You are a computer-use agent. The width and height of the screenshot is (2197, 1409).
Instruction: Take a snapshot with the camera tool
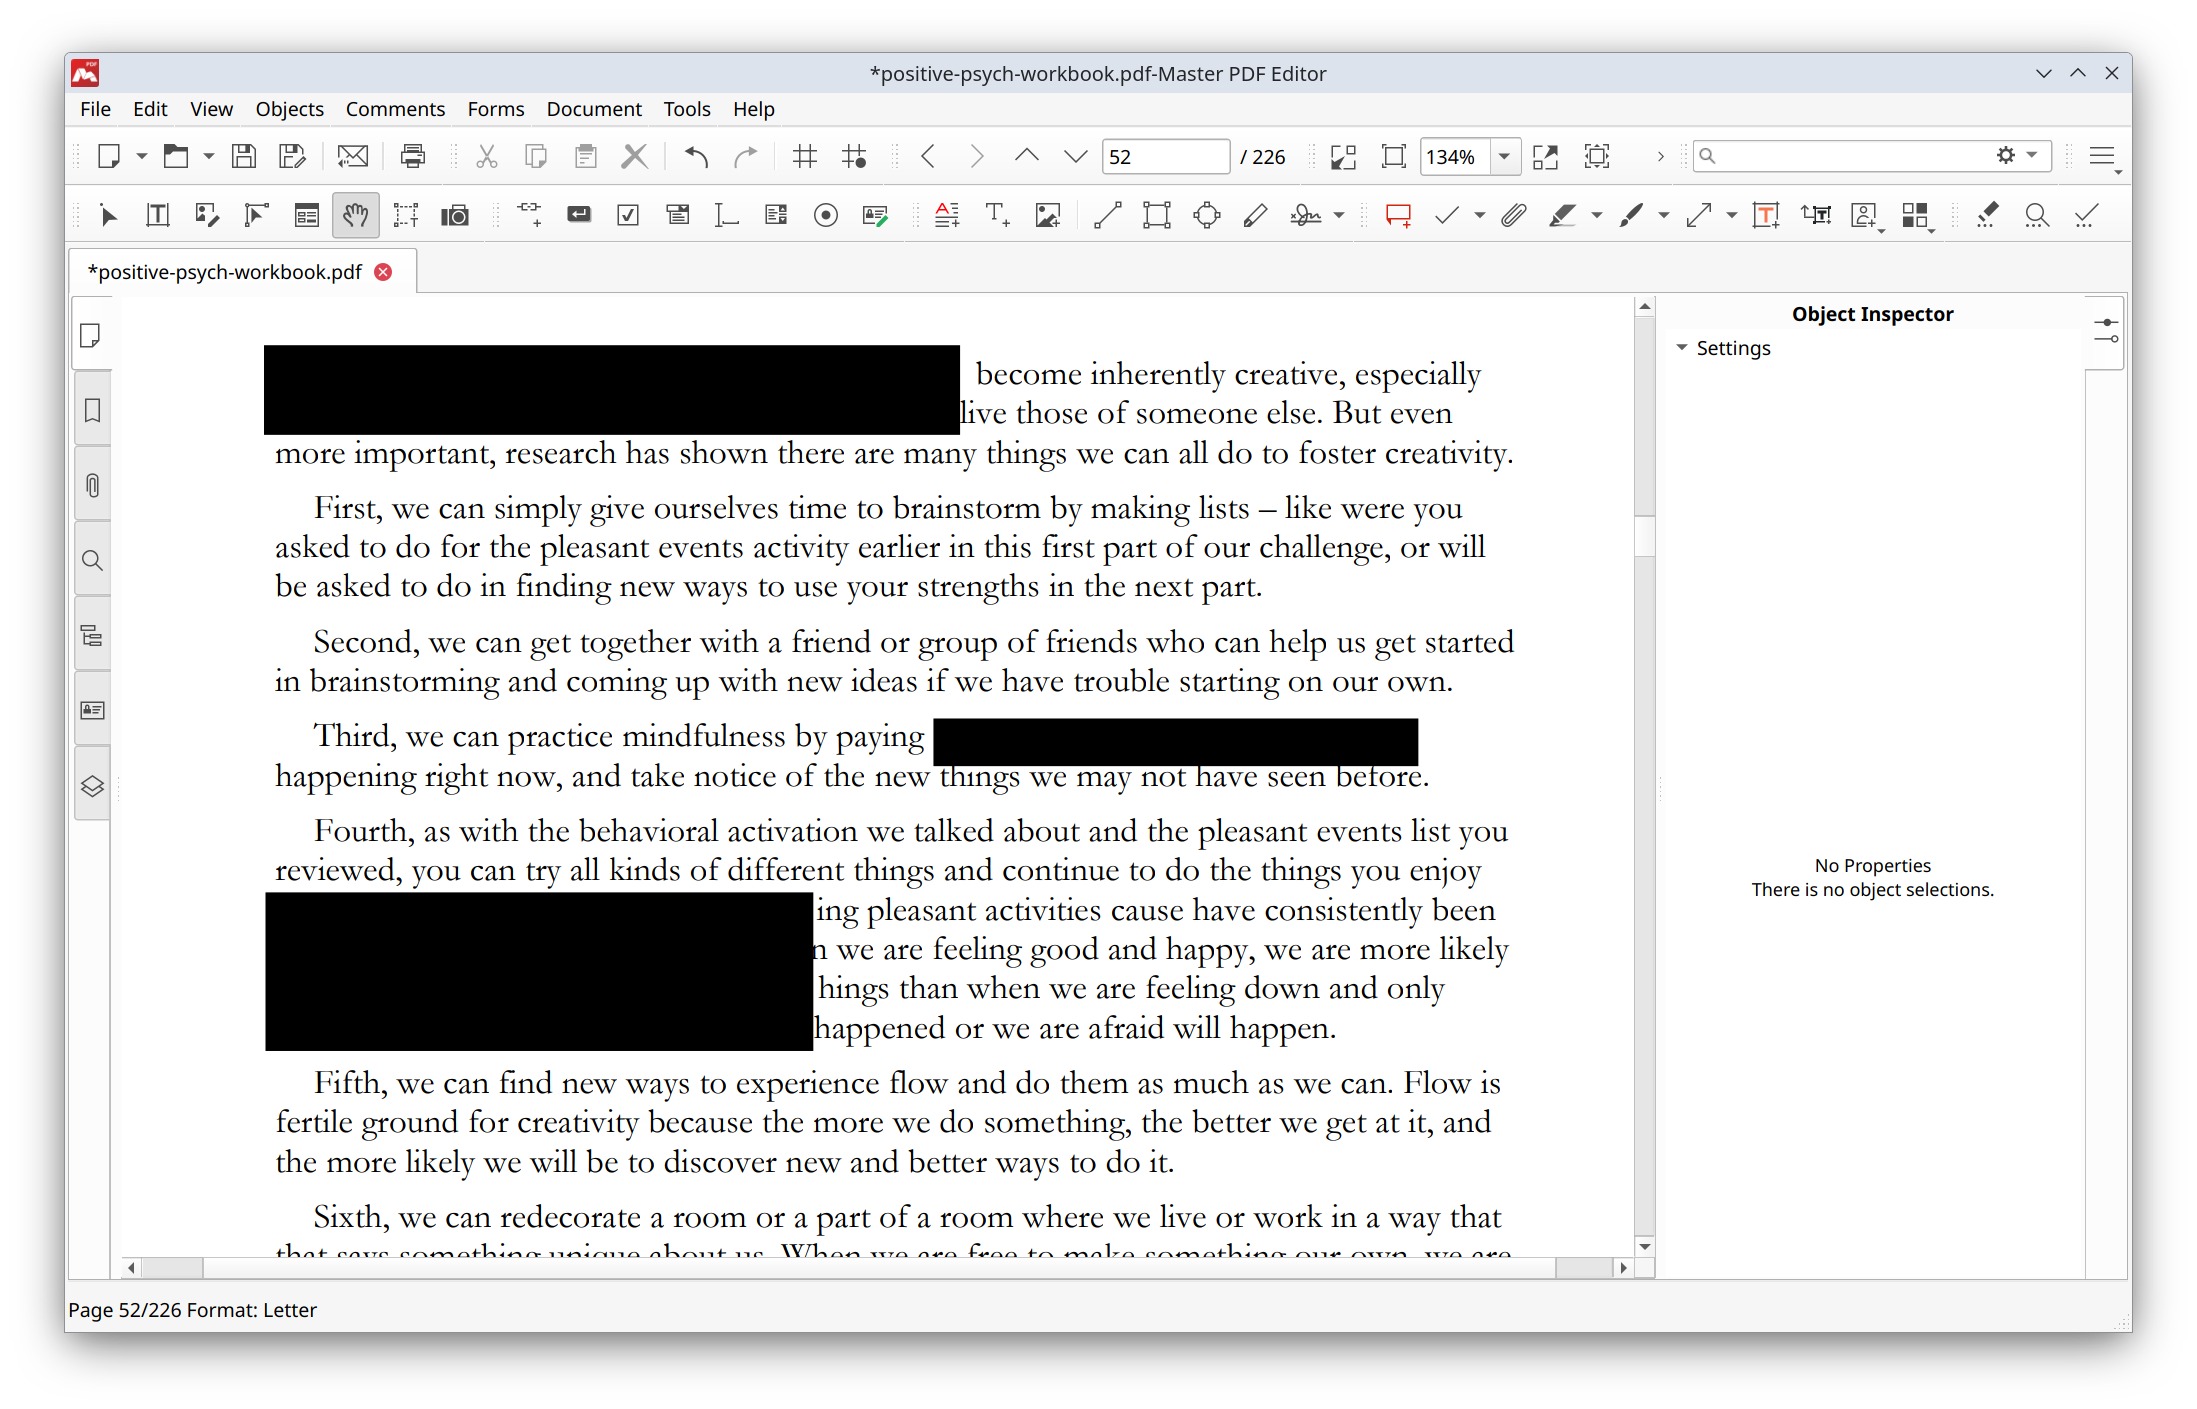455,215
